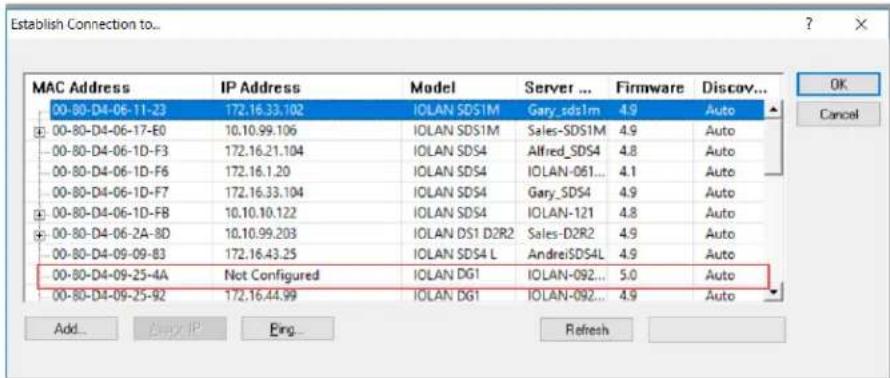
Task: Click IP address 172.16.33.102
Action: (264, 110)
